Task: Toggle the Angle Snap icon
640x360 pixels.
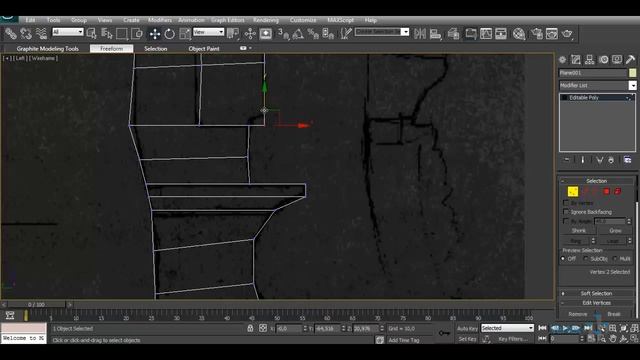Action: pyautogui.click(x=298, y=34)
